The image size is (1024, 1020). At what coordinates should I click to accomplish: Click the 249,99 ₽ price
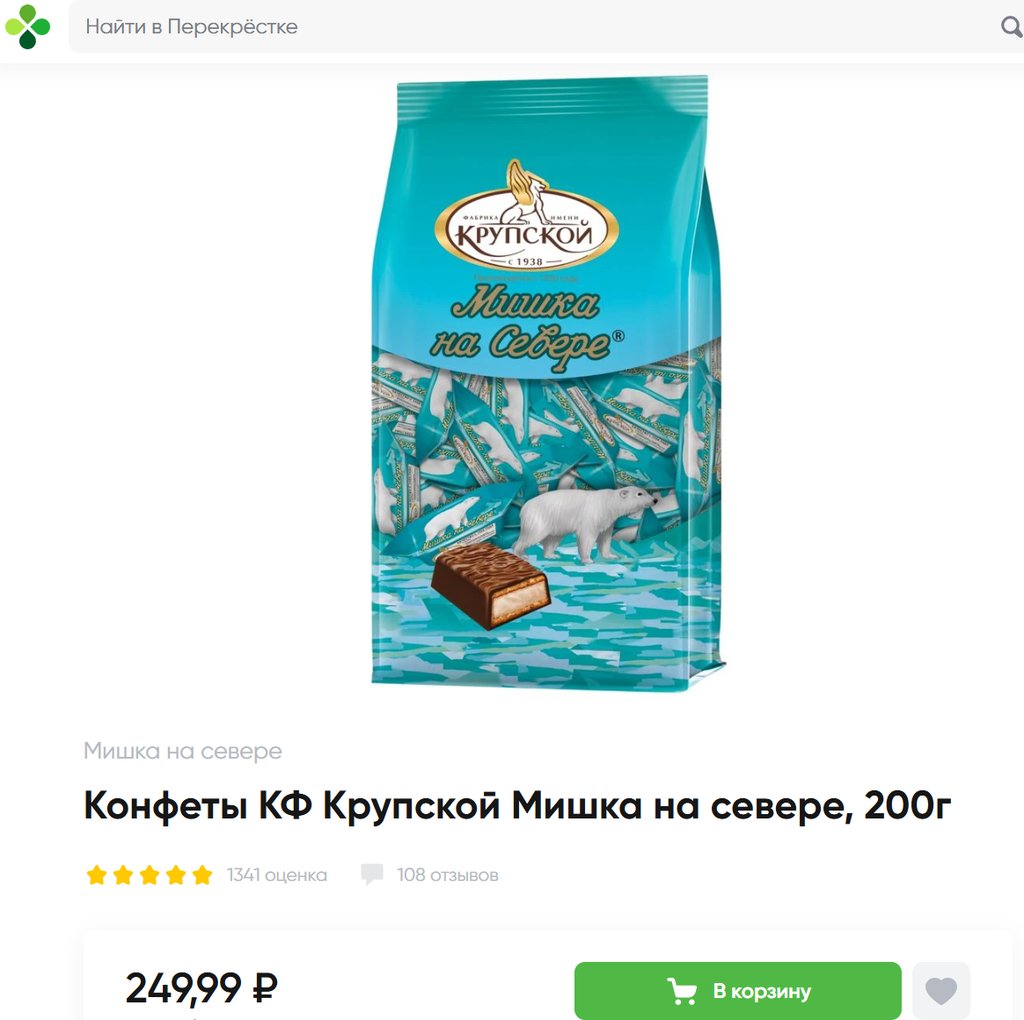[x=201, y=988]
